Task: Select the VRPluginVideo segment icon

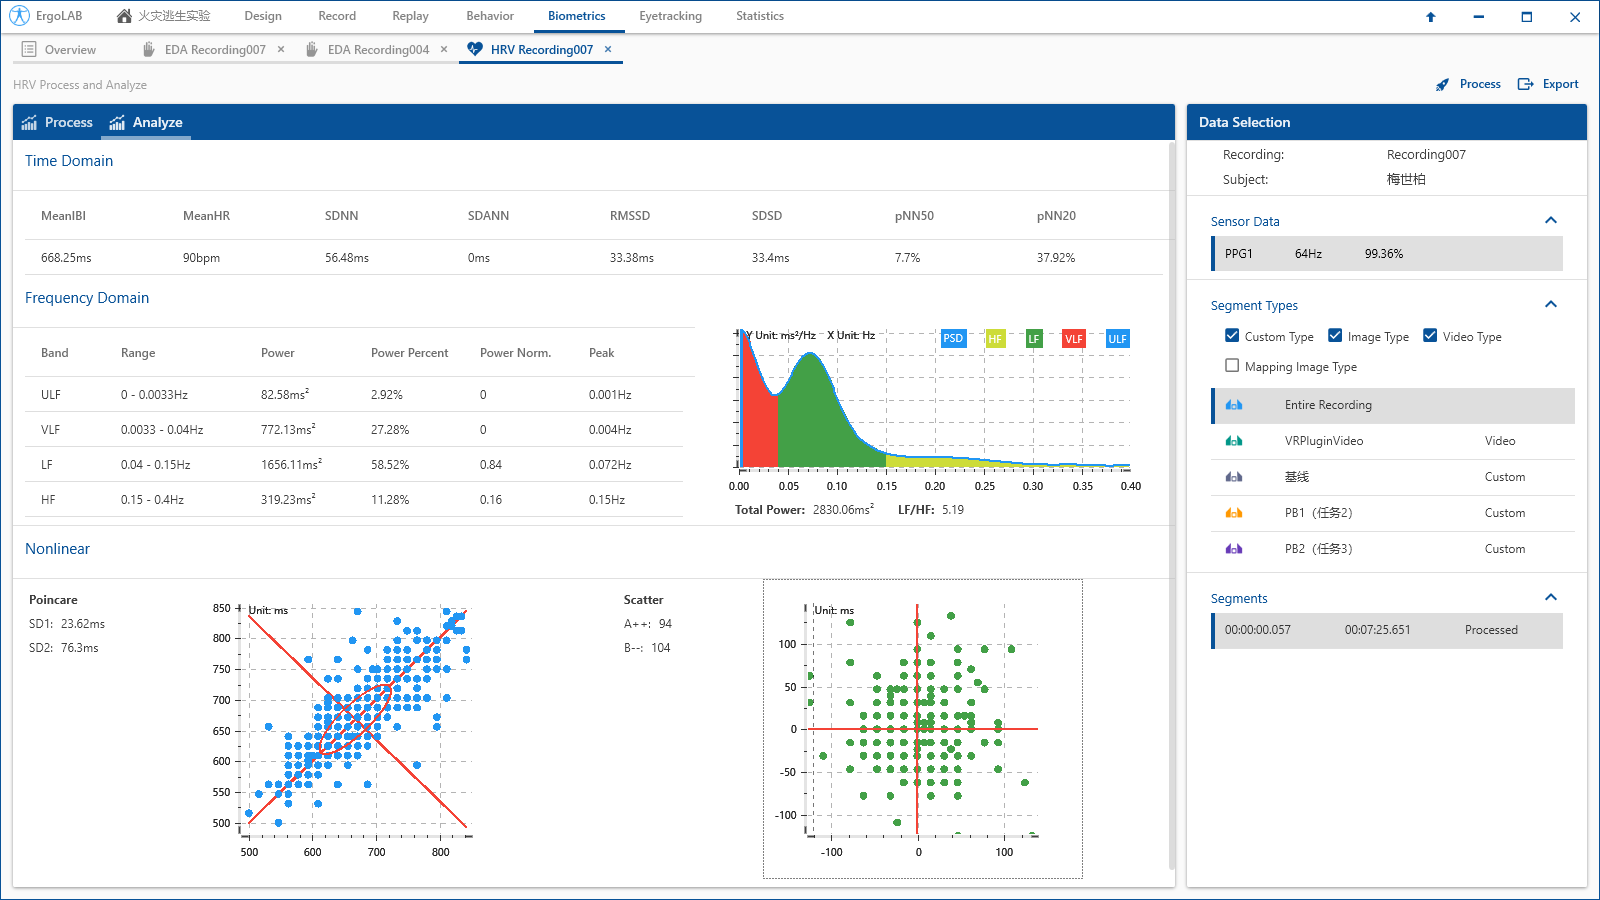Action: click(x=1234, y=441)
